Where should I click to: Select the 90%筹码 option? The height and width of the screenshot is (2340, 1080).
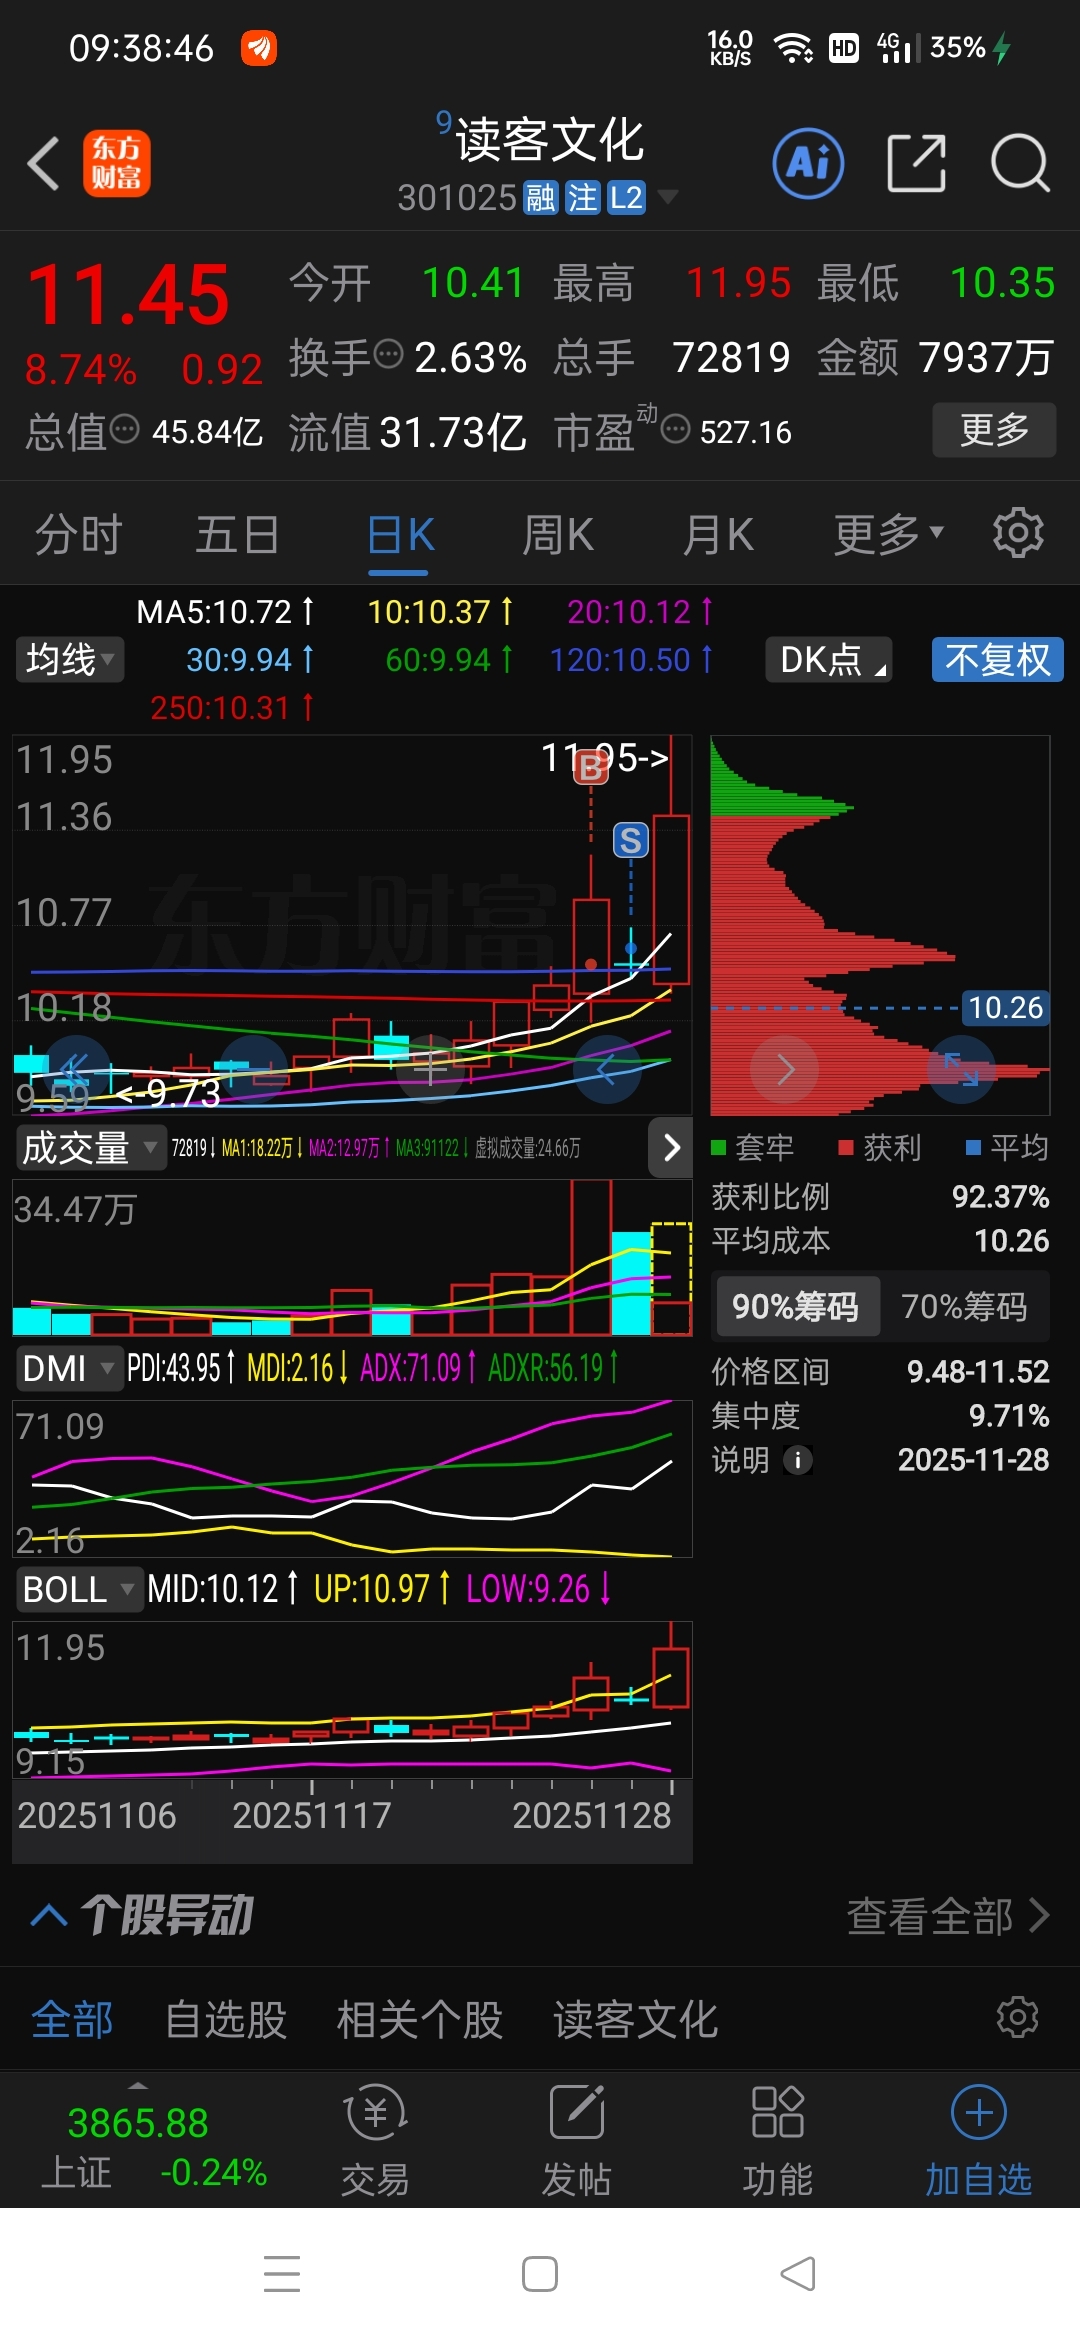tap(796, 1306)
